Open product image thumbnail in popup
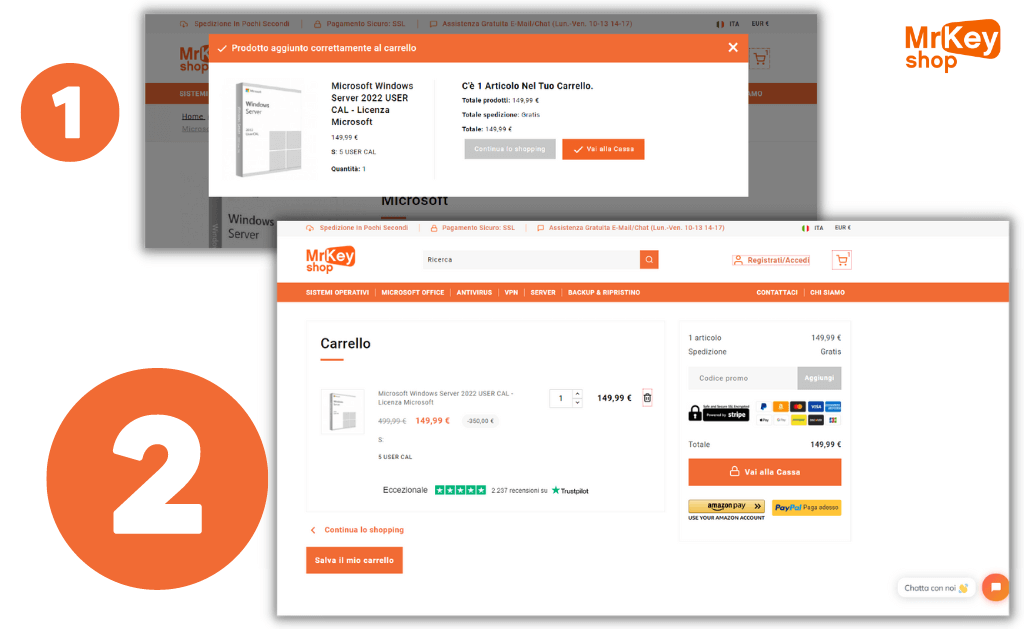 270,129
